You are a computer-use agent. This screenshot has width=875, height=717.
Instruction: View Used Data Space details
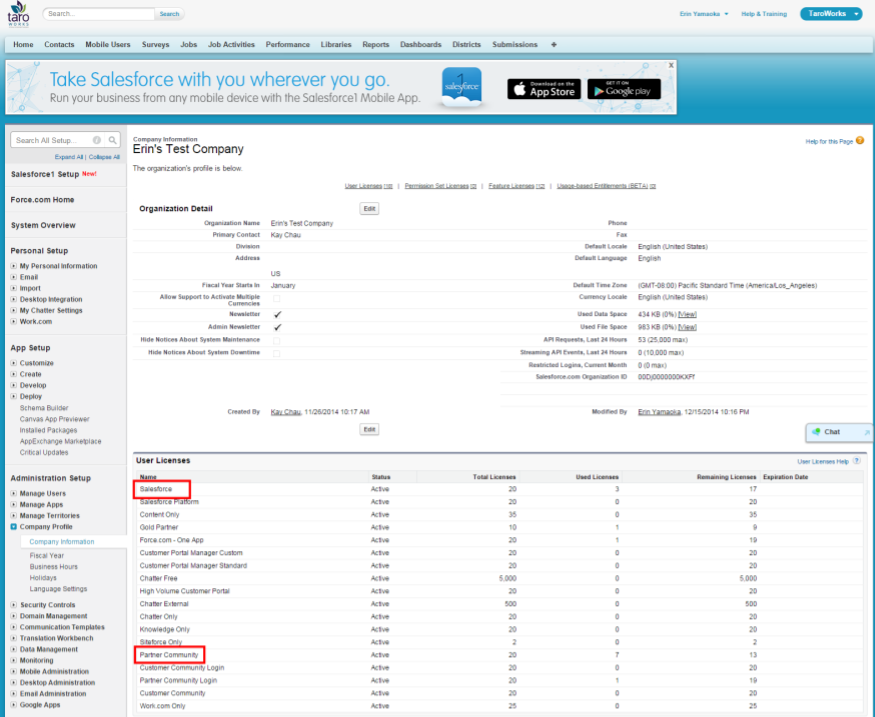click(x=687, y=315)
